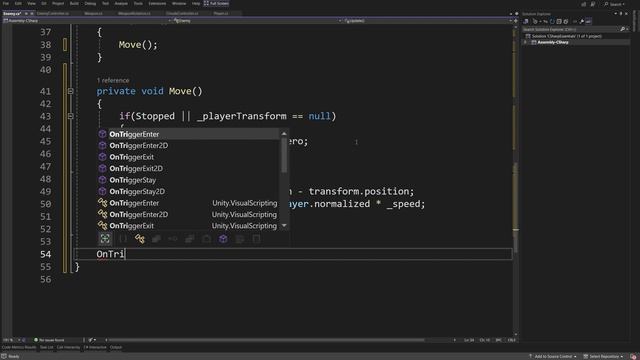Switch to the Weapon.cs tab

point(93,13)
